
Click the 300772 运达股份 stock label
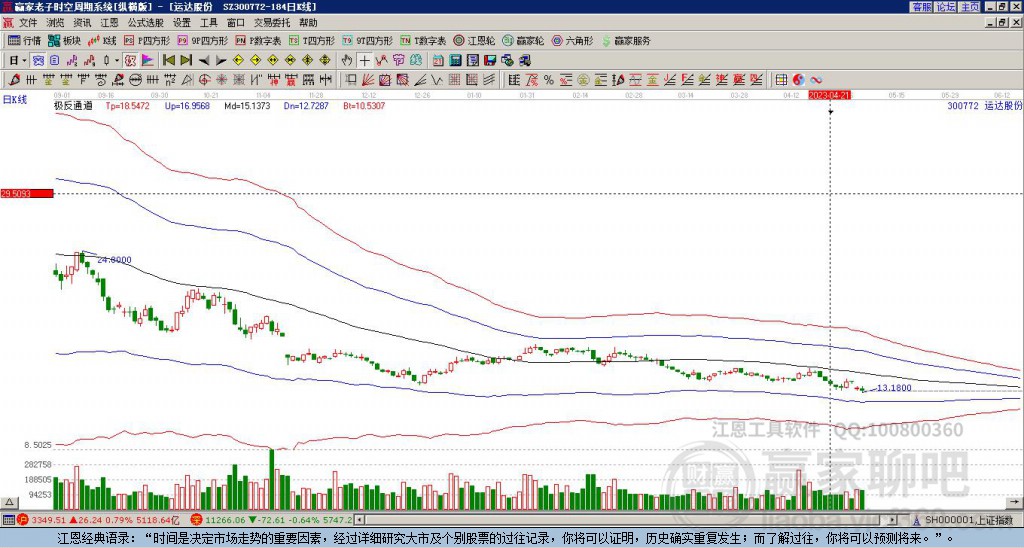click(984, 105)
